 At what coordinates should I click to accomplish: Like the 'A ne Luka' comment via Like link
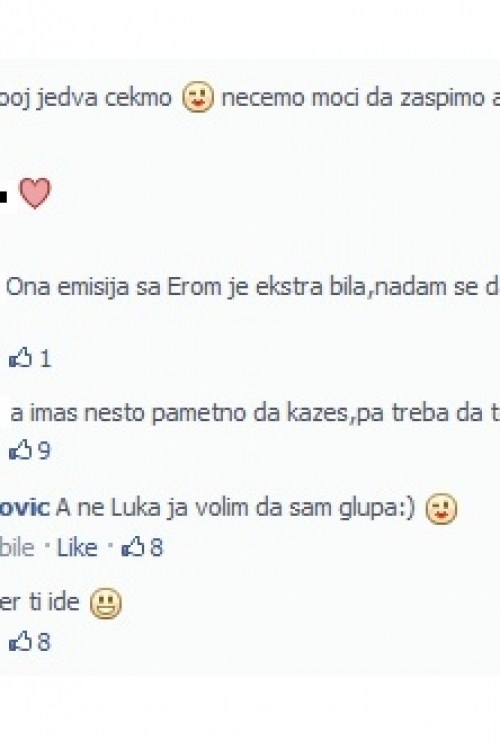(x=77, y=547)
